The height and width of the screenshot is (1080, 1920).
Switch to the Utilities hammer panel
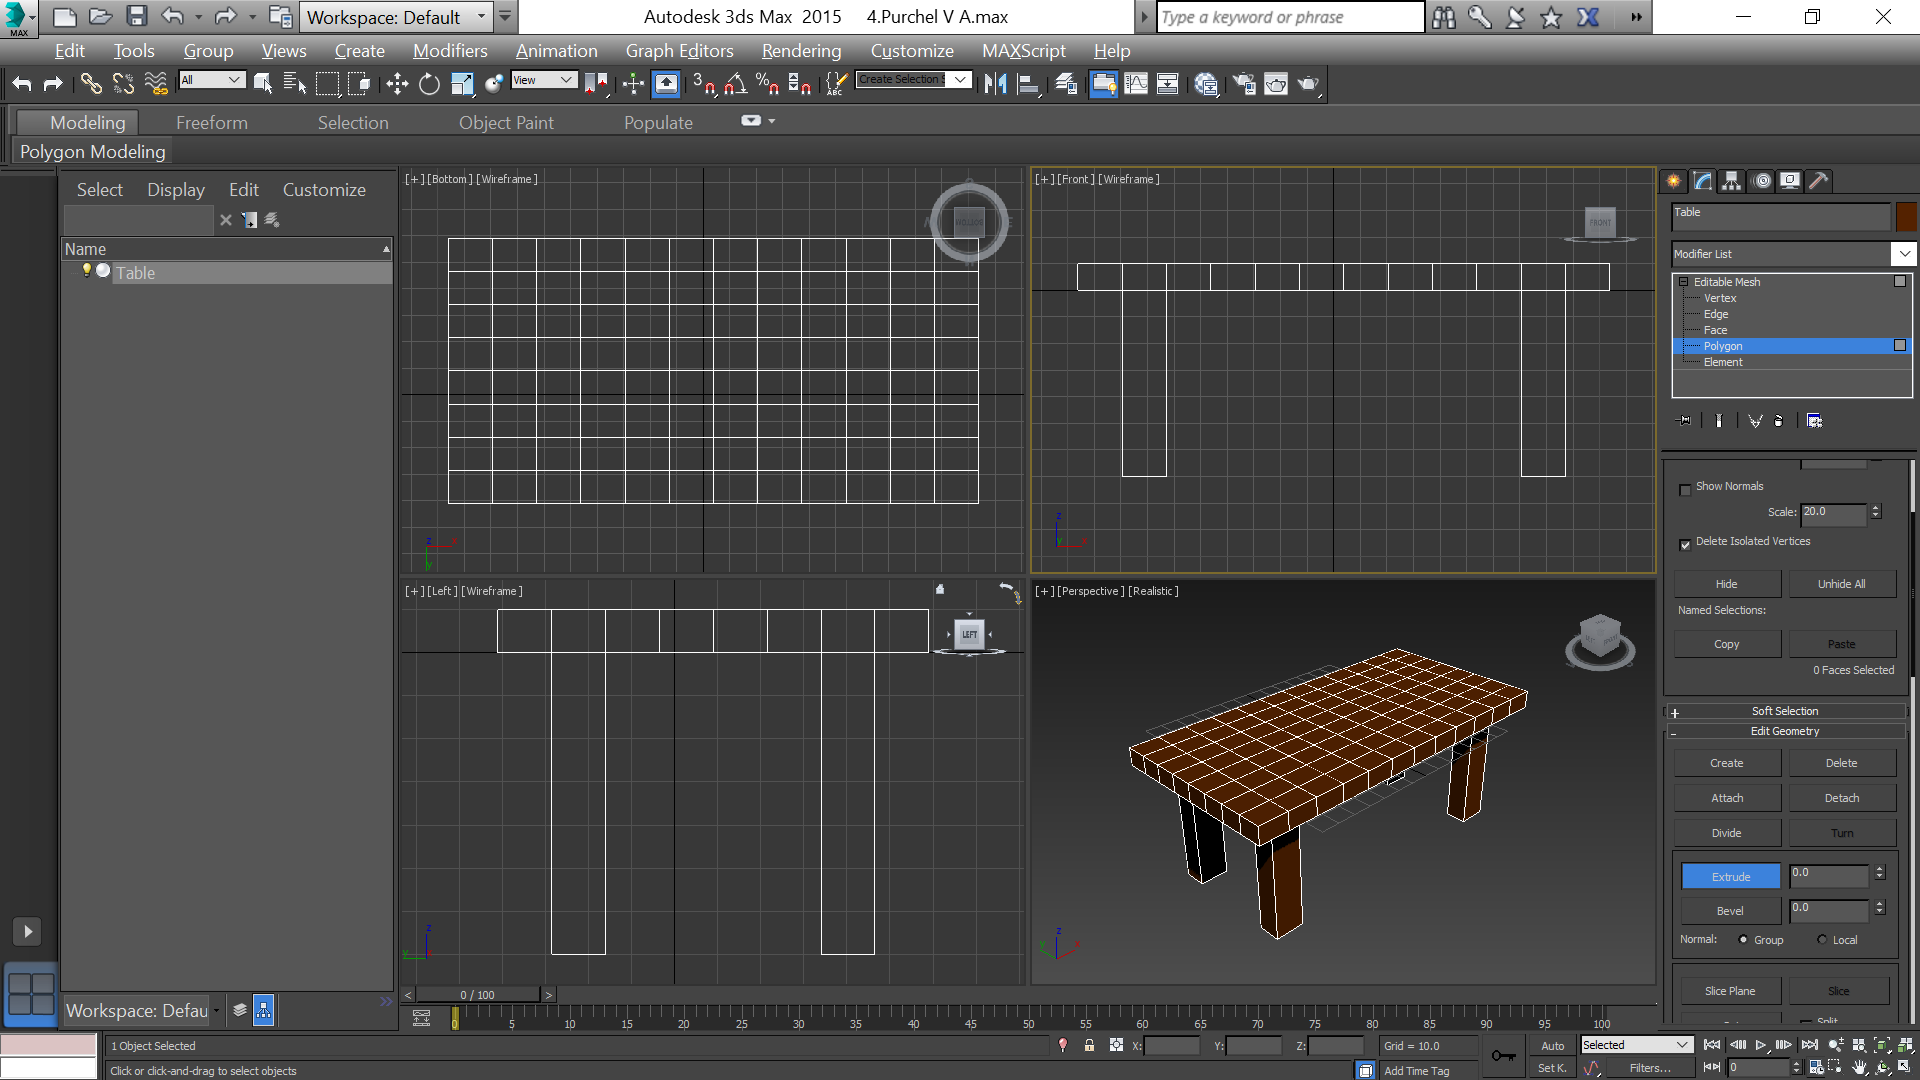coord(1820,181)
